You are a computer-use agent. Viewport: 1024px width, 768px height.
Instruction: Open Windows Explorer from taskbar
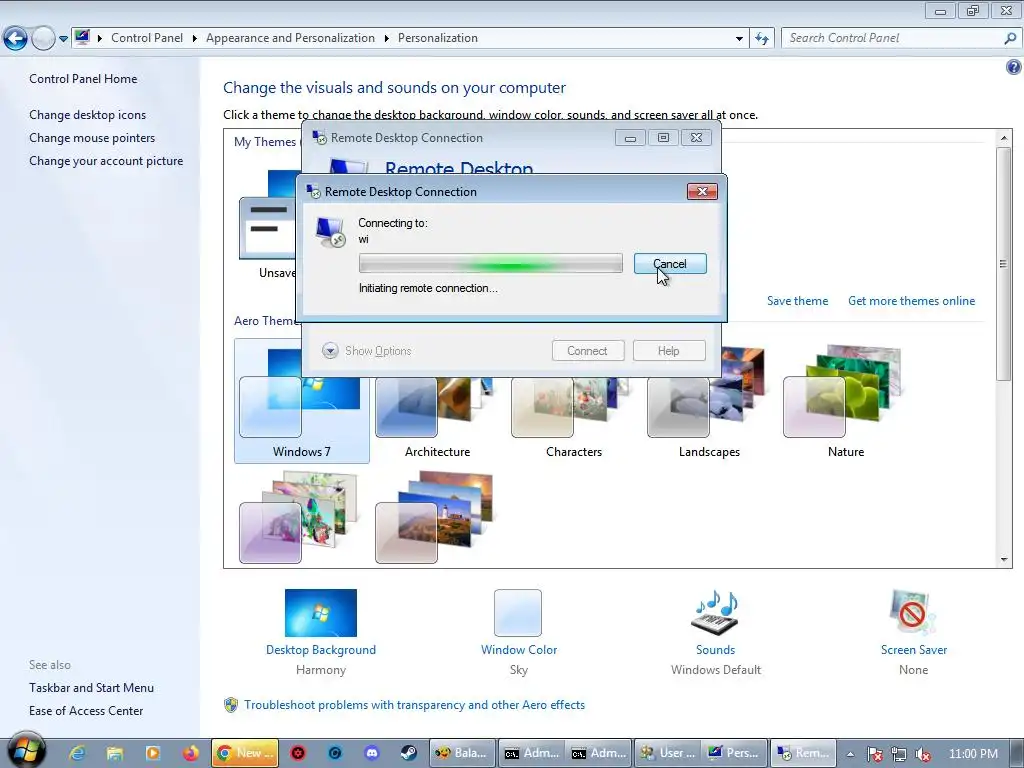[x=115, y=753]
